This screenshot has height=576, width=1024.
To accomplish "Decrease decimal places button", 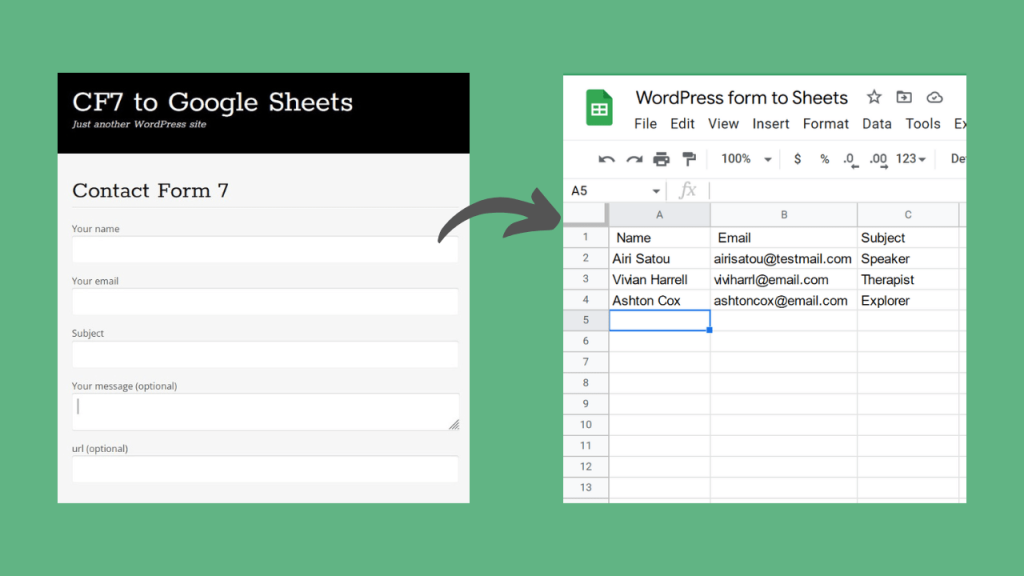I will tap(850, 159).
